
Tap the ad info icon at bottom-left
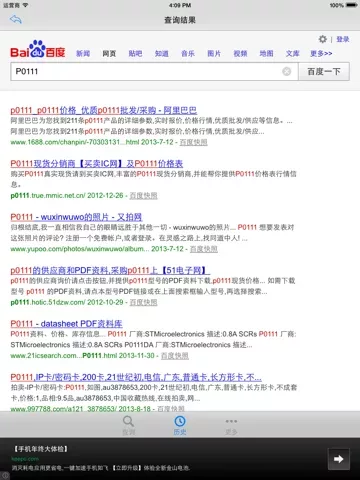click(x=4, y=475)
